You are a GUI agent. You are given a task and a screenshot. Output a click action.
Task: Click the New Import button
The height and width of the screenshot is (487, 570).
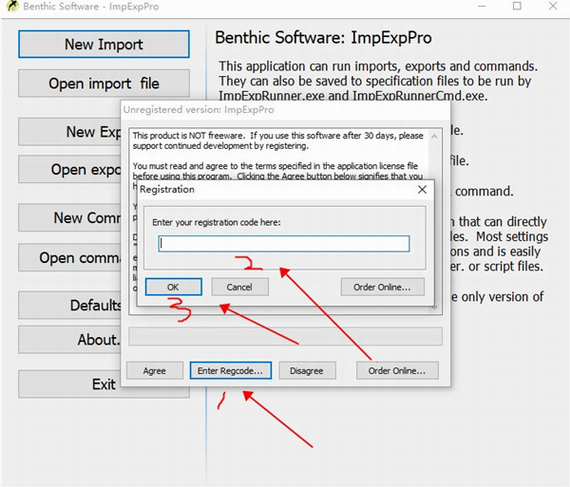click(x=104, y=44)
